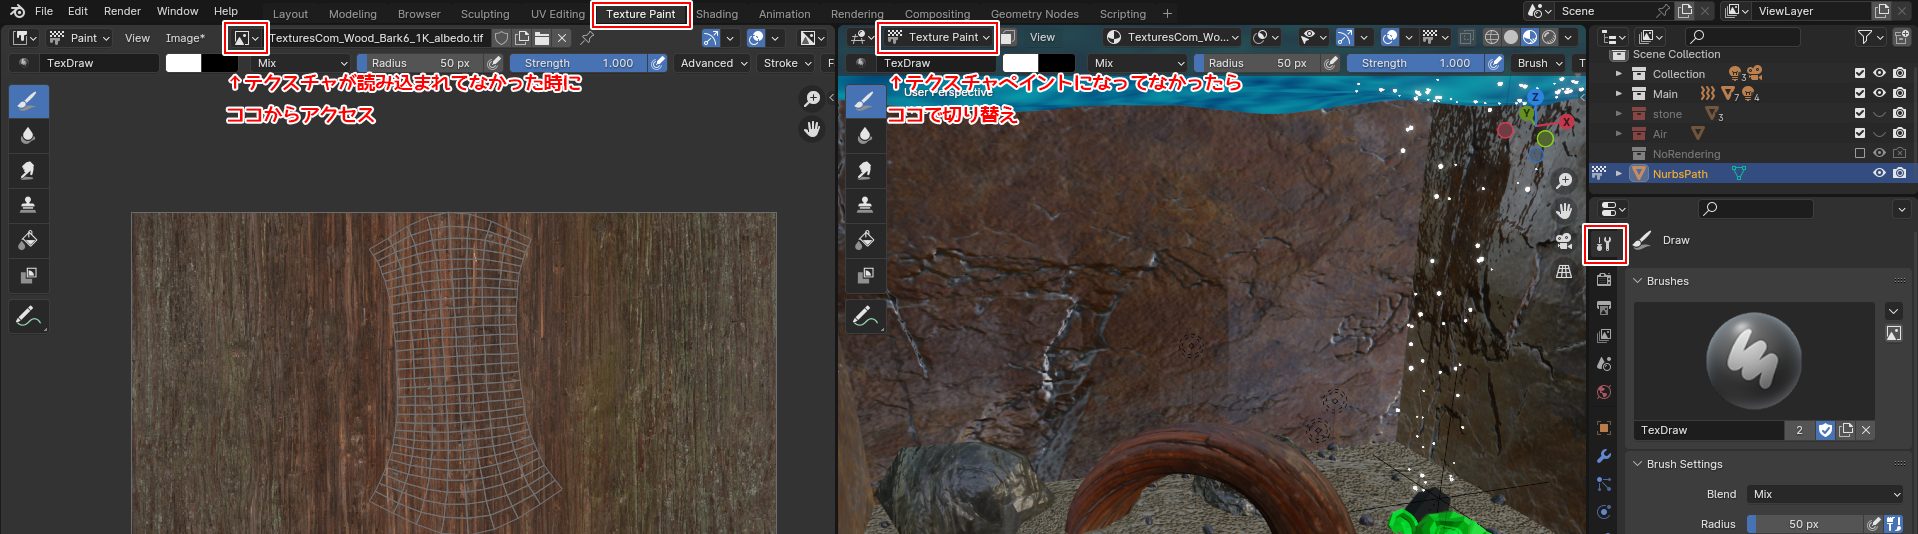This screenshot has height=534, width=1918.
Task: Select the Annotate tool in 3D viewport
Action: (865, 317)
